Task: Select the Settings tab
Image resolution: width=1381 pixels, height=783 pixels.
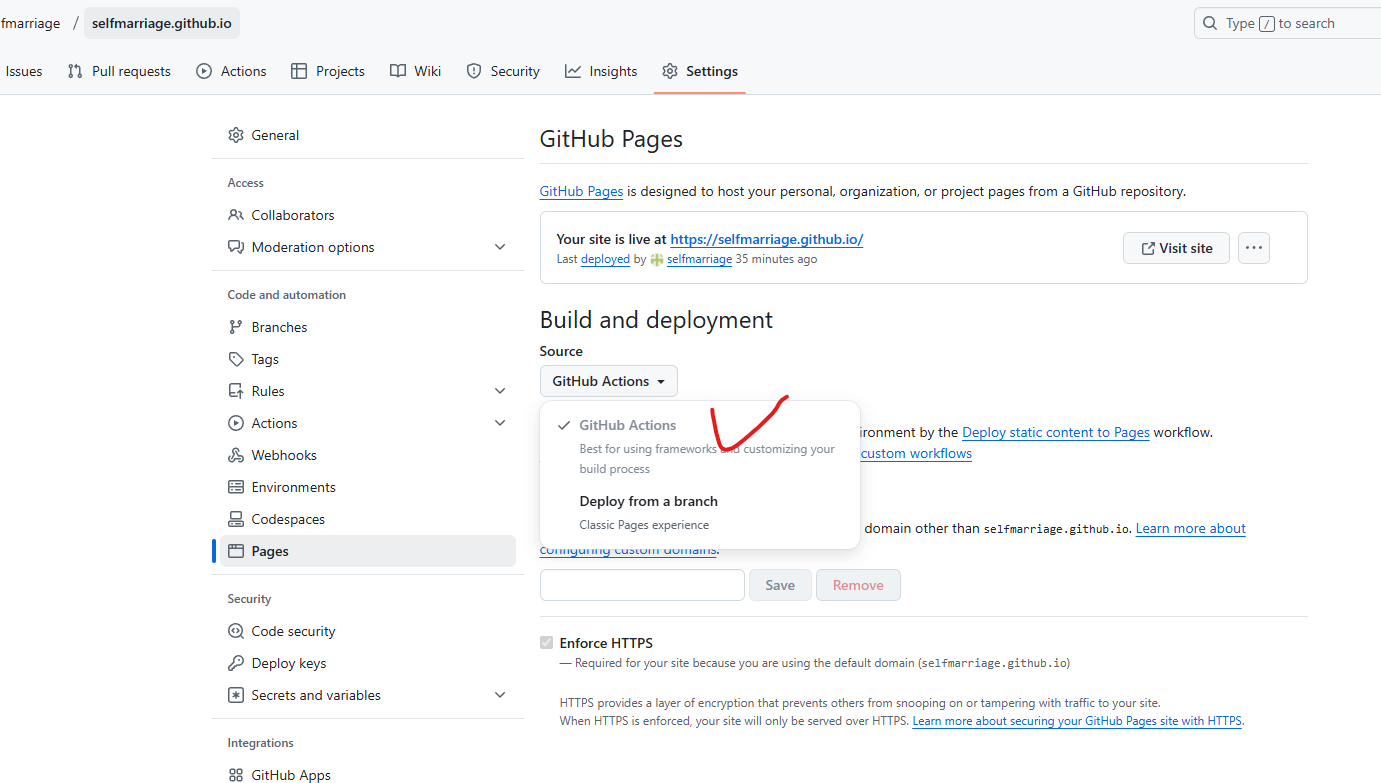Action: click(700, 71)
